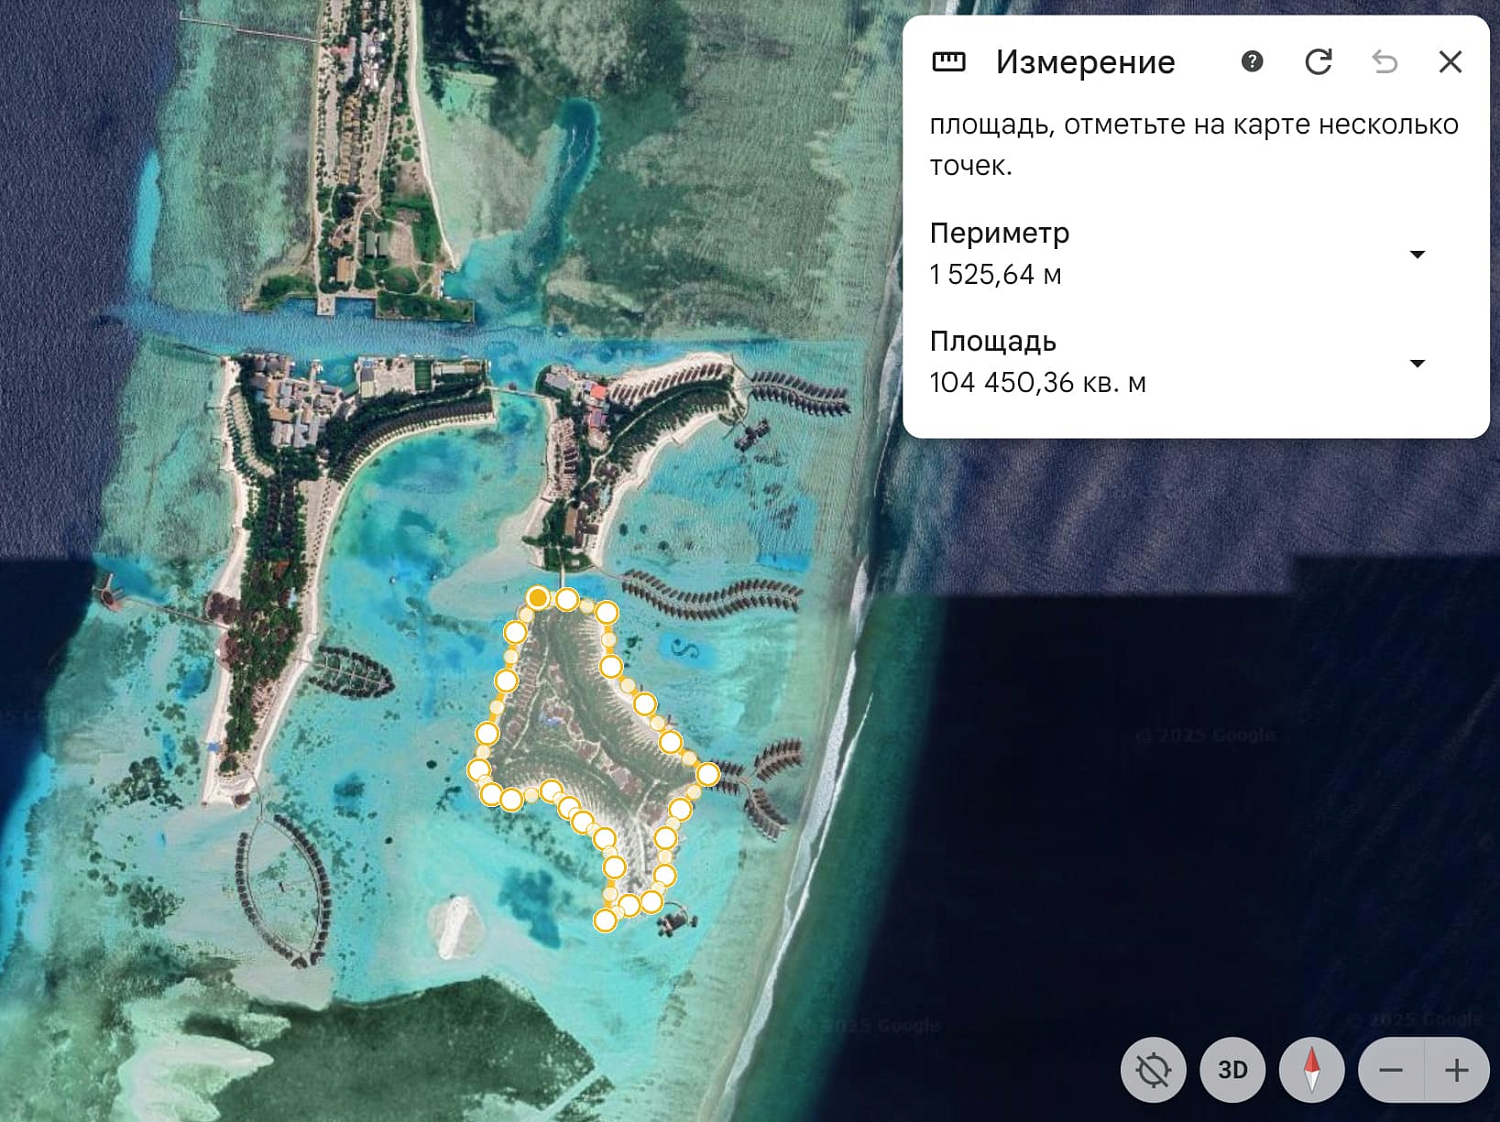Click a white vertex marker on the measurement outline
Image resolution: width=1500 pixels, height=1122 pixels.
coord(567,600)
